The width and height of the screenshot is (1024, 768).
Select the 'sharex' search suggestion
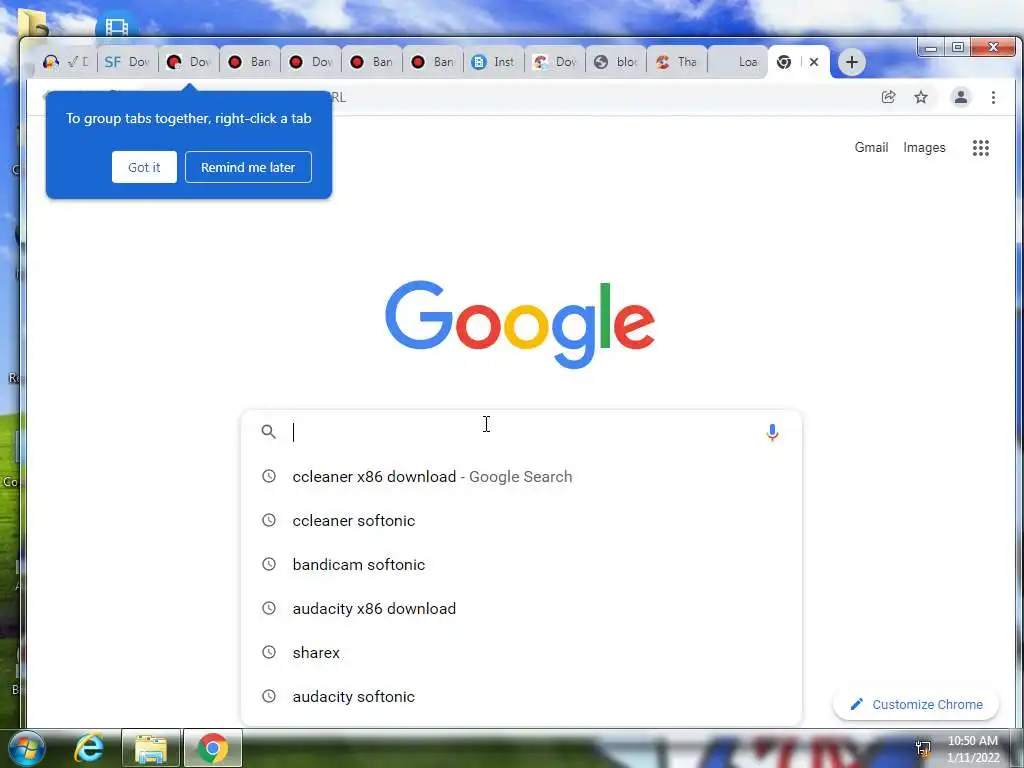pos(521,652)
